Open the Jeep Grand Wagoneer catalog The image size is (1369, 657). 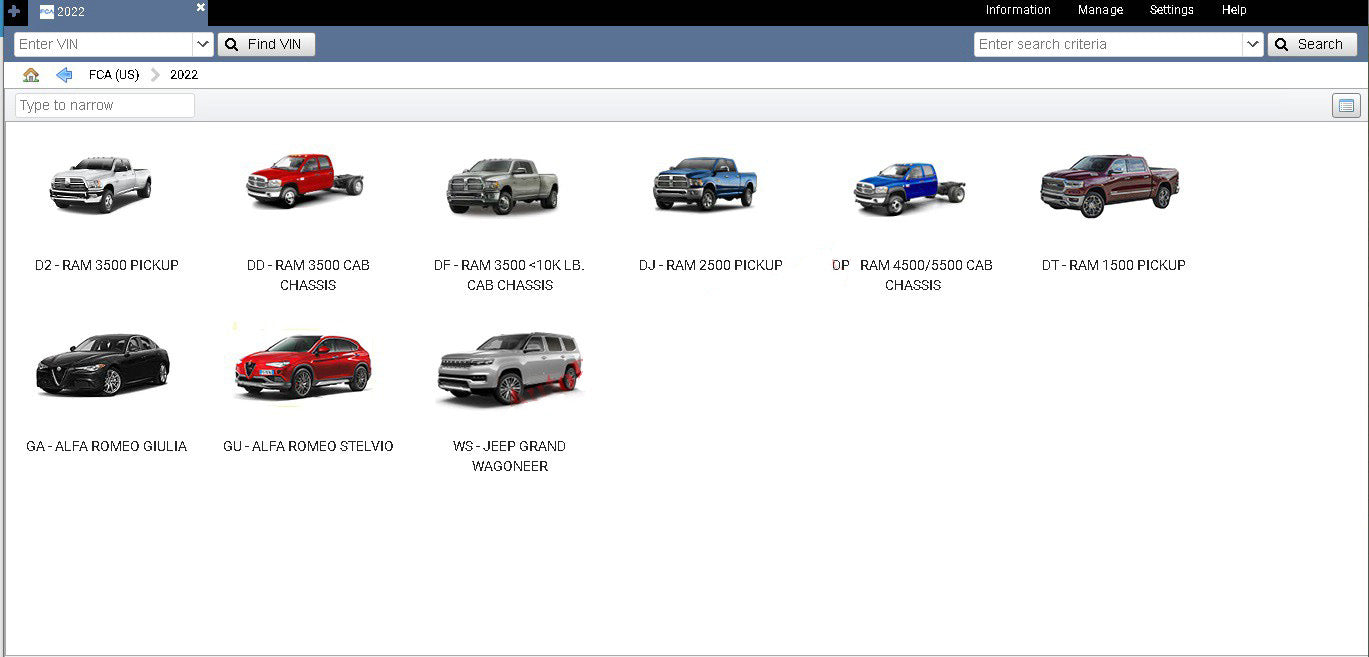coord(510,368)
